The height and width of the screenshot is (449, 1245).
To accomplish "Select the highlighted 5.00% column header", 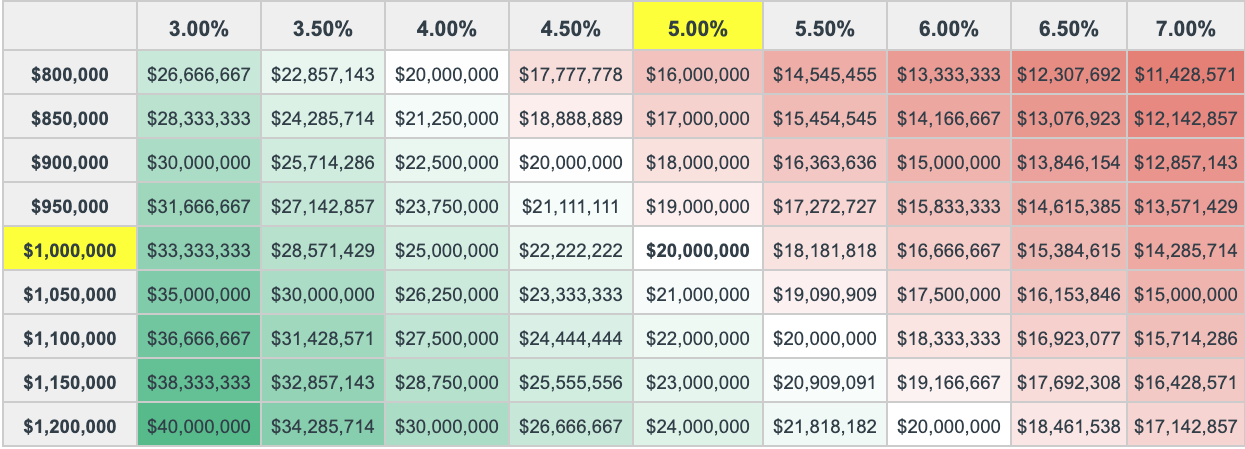I will (x=697, y=27).
